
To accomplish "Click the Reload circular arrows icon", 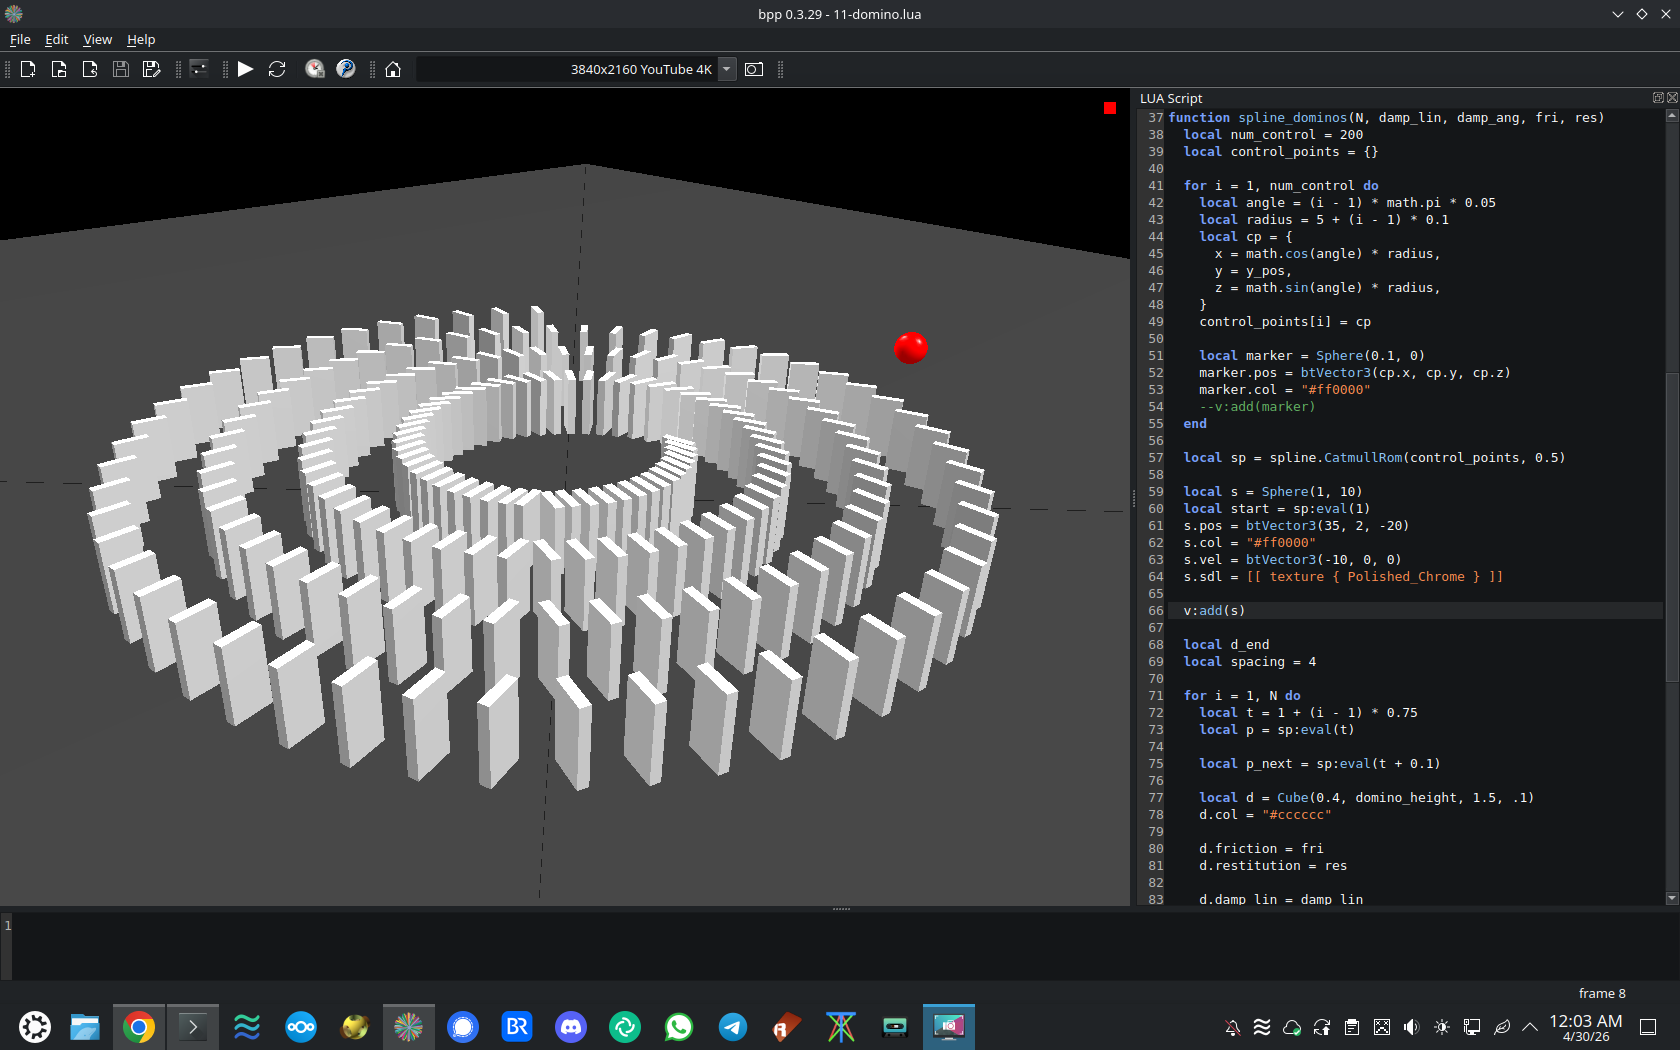I will 277,69.
